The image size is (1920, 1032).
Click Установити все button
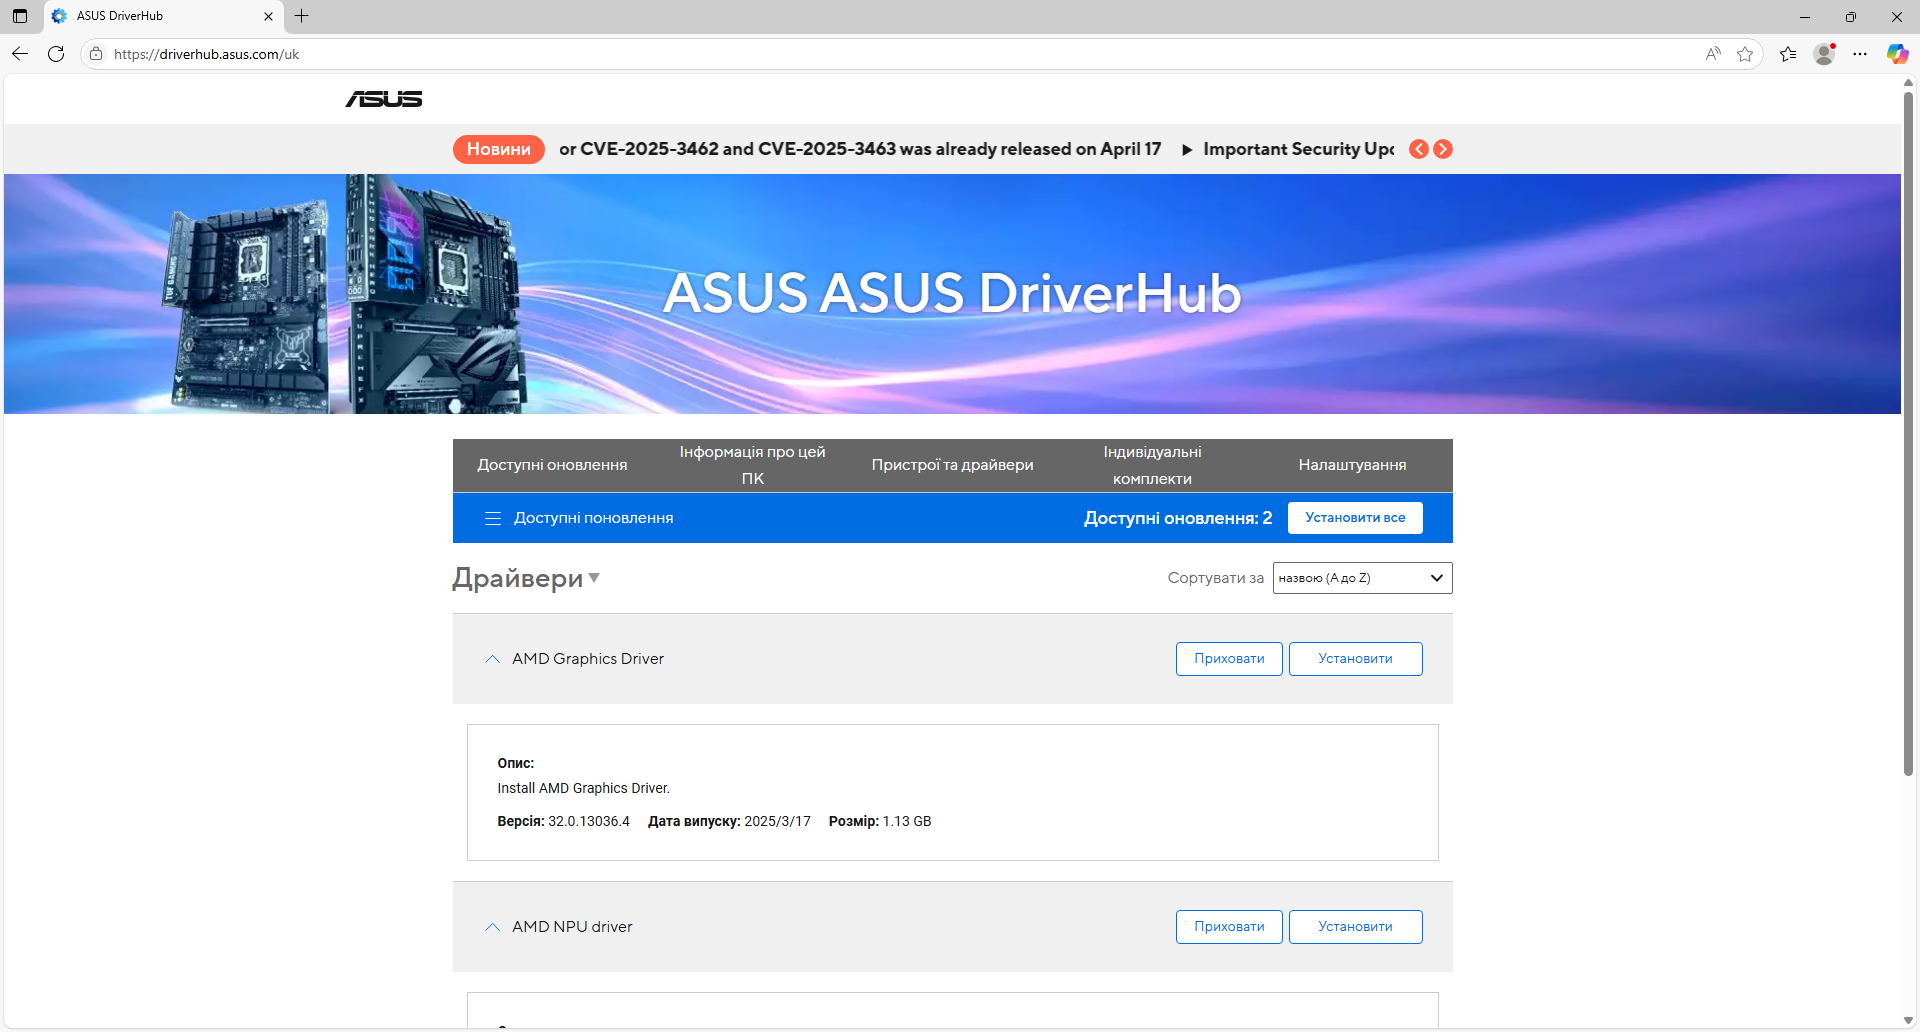click(1355, 518)
